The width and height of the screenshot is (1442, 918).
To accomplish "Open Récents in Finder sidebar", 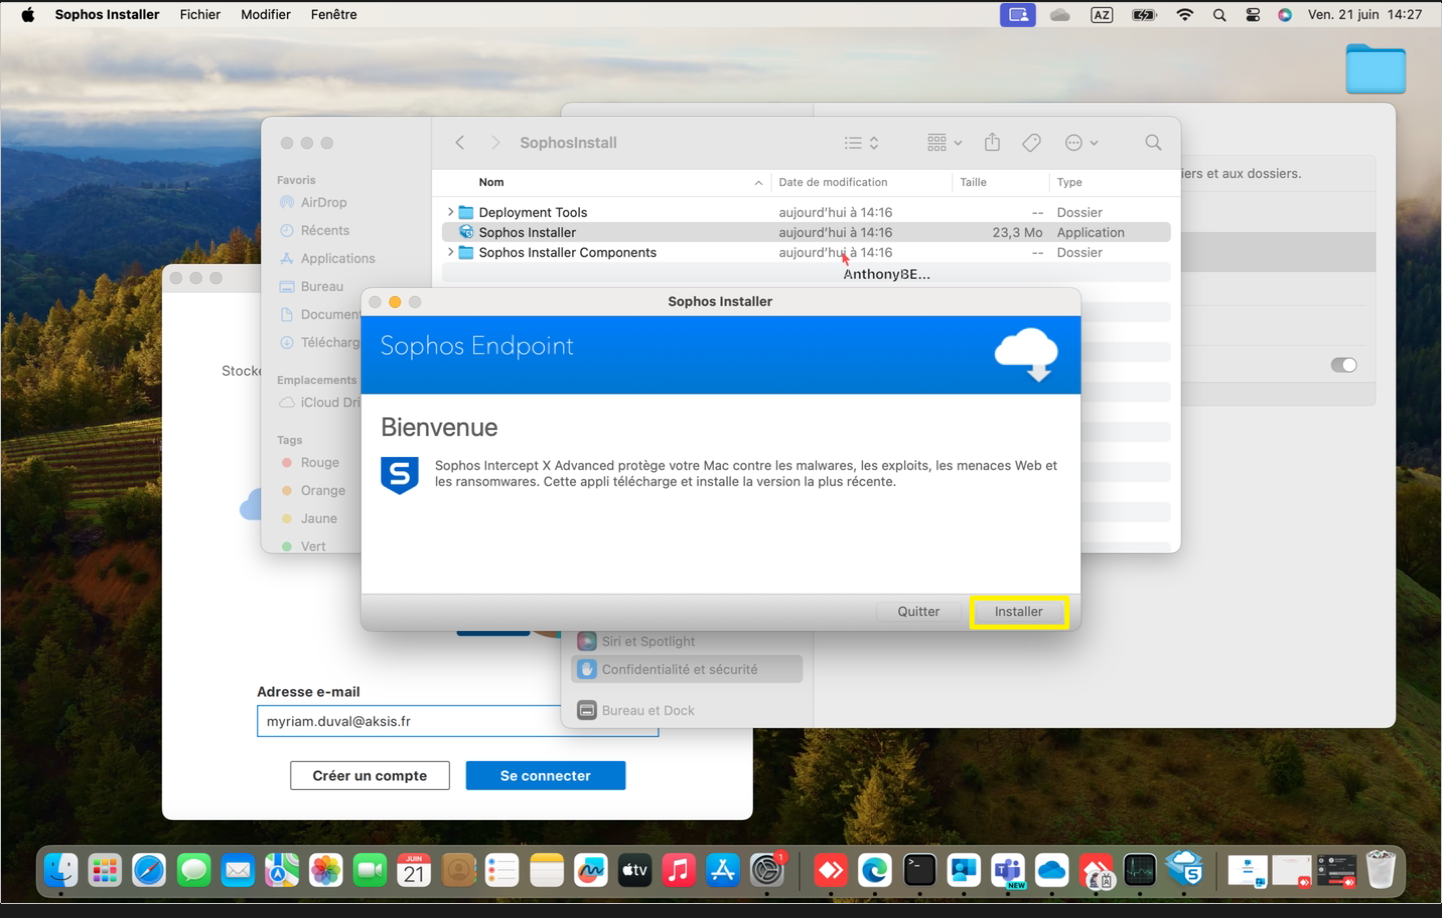I will (314, 230).
